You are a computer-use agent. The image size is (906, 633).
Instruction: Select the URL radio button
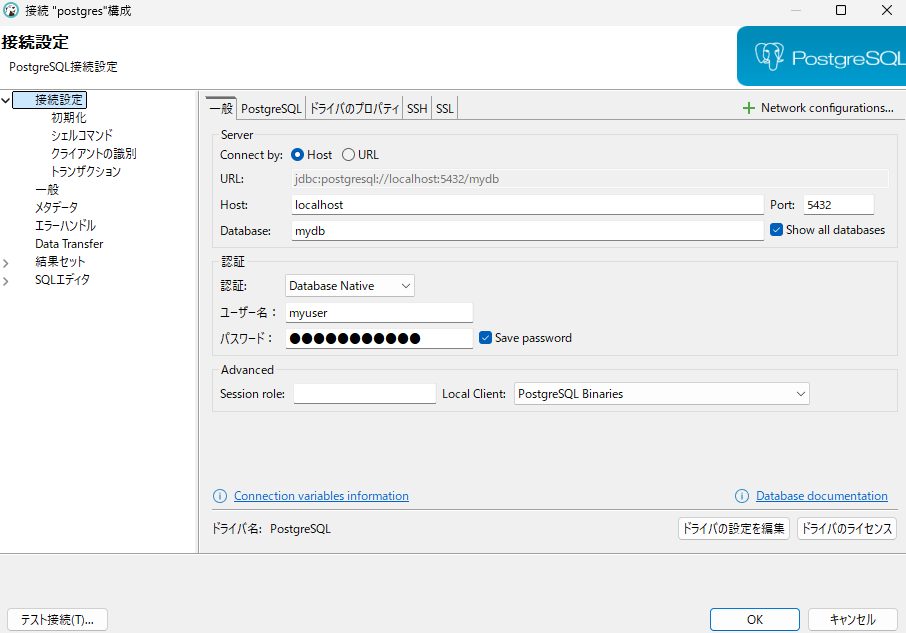point(348,155)
